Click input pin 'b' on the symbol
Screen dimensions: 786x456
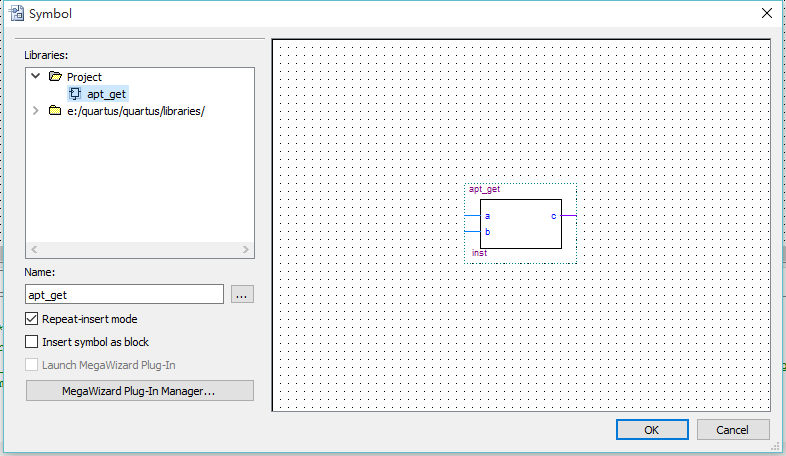(x=487, y=232)
